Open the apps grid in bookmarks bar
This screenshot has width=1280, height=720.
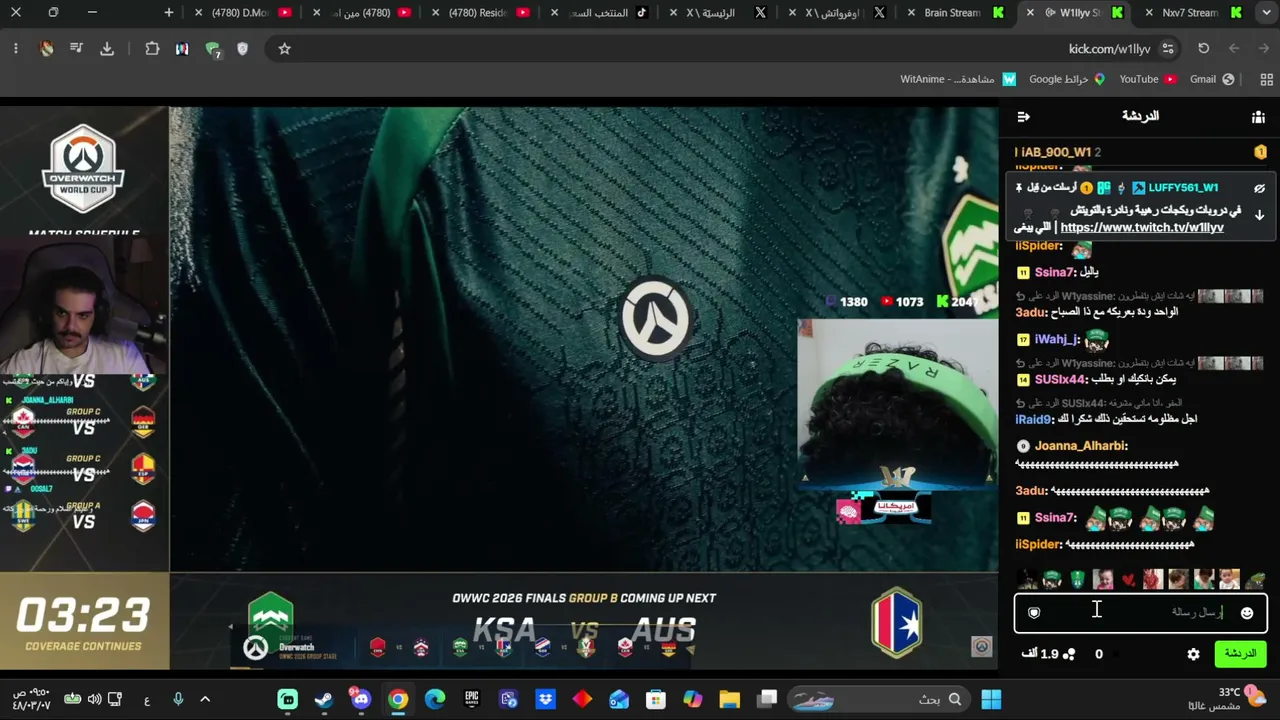1266,79
